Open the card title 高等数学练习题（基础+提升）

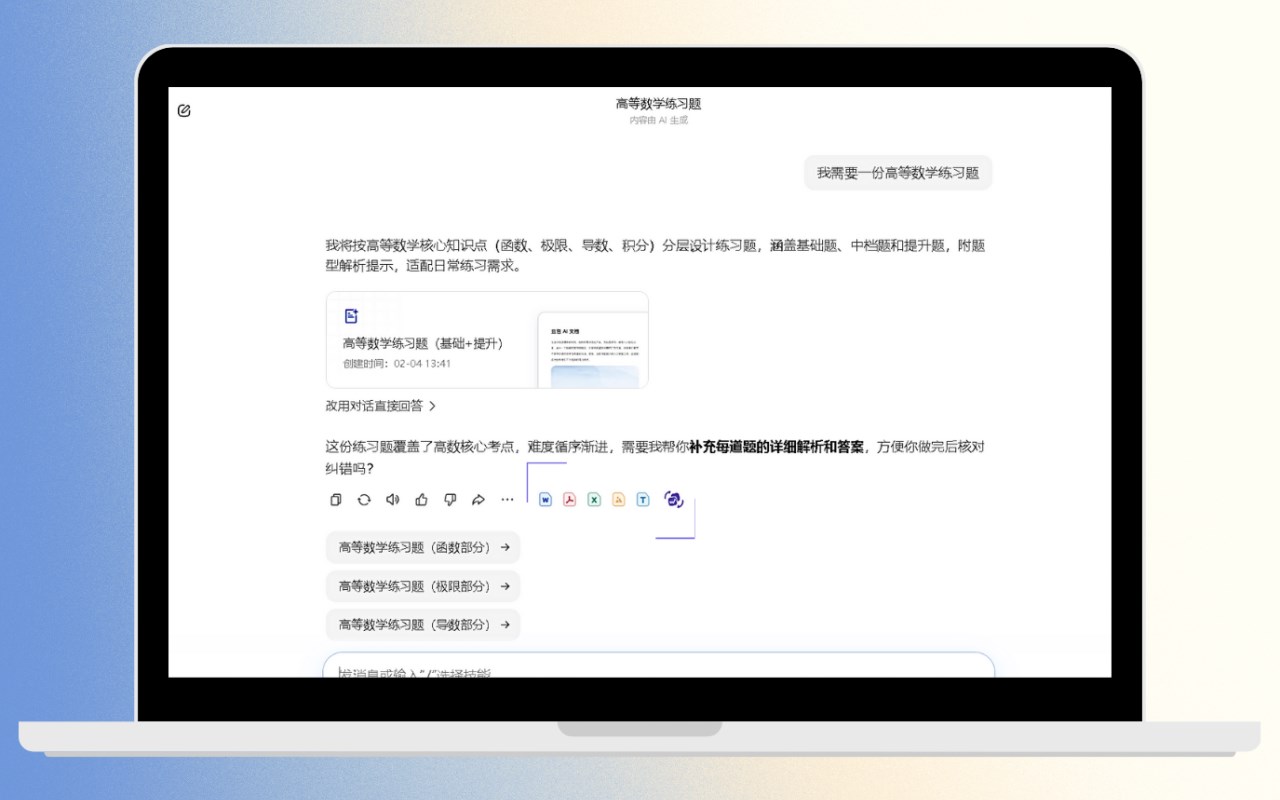(423, 344)
